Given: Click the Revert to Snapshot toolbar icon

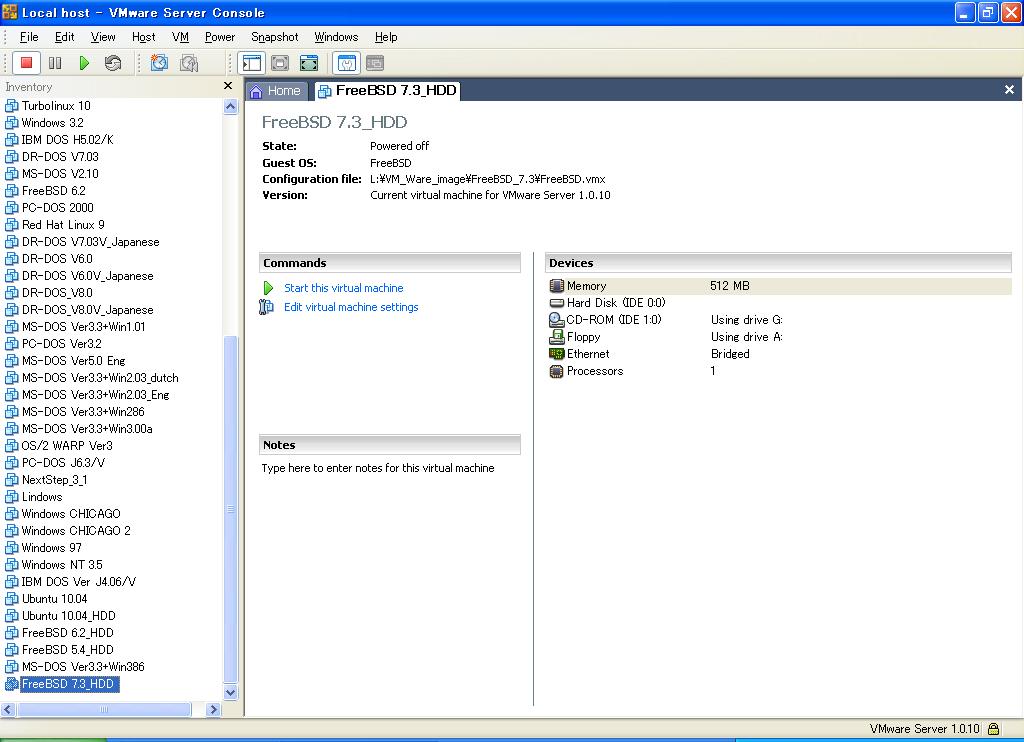Looking at the screenshot, I should point(189,63).
